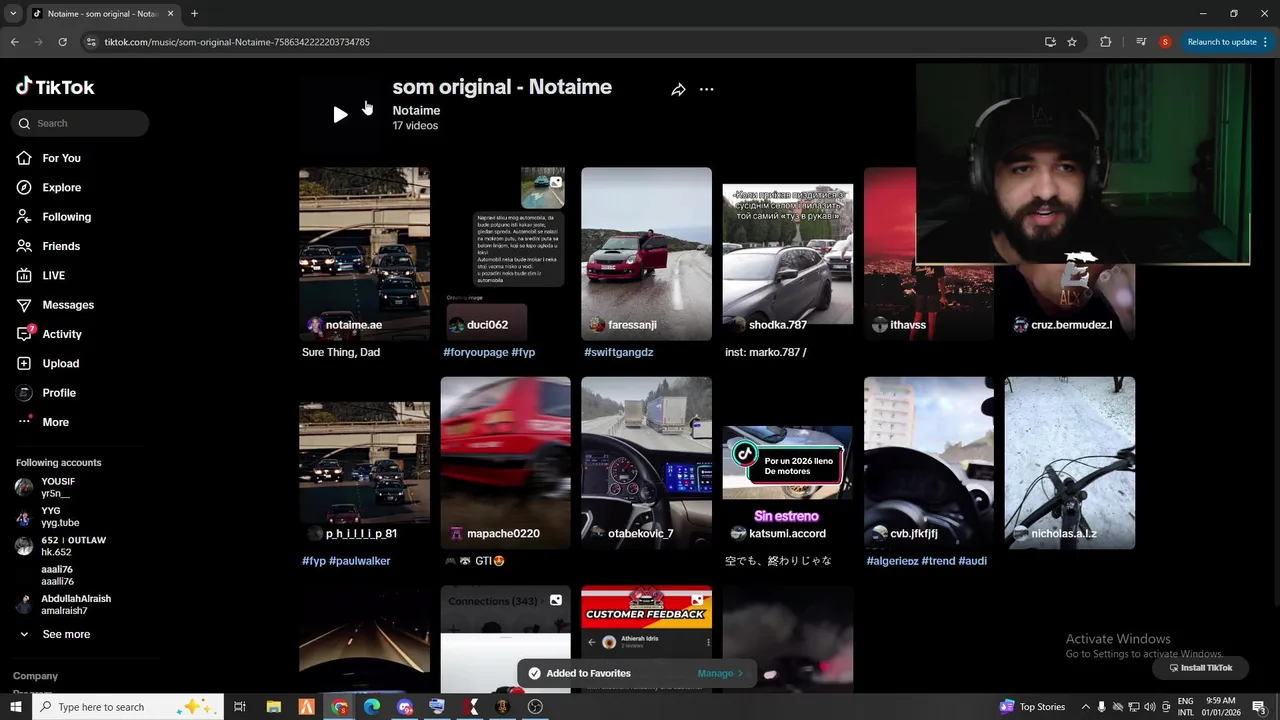Go to Explore in the sidebar
This screenshot has width=1280, height=720.
(61, 187)
